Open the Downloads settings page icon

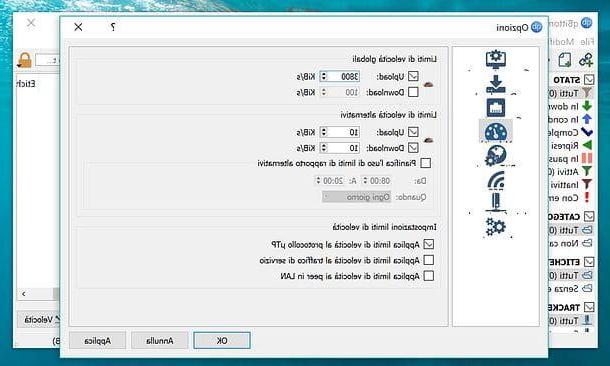tap(495, 84)
